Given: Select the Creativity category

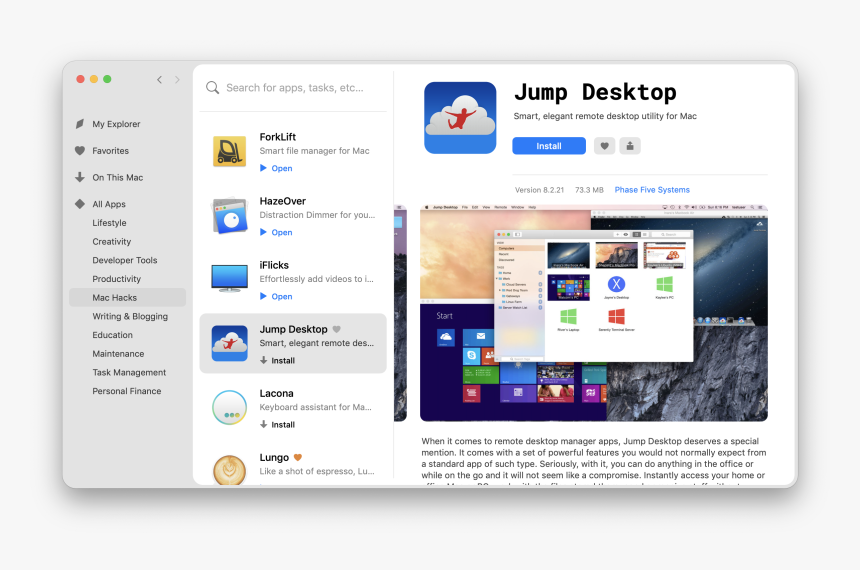Looking at the screenshot, I should coord(111,241).
